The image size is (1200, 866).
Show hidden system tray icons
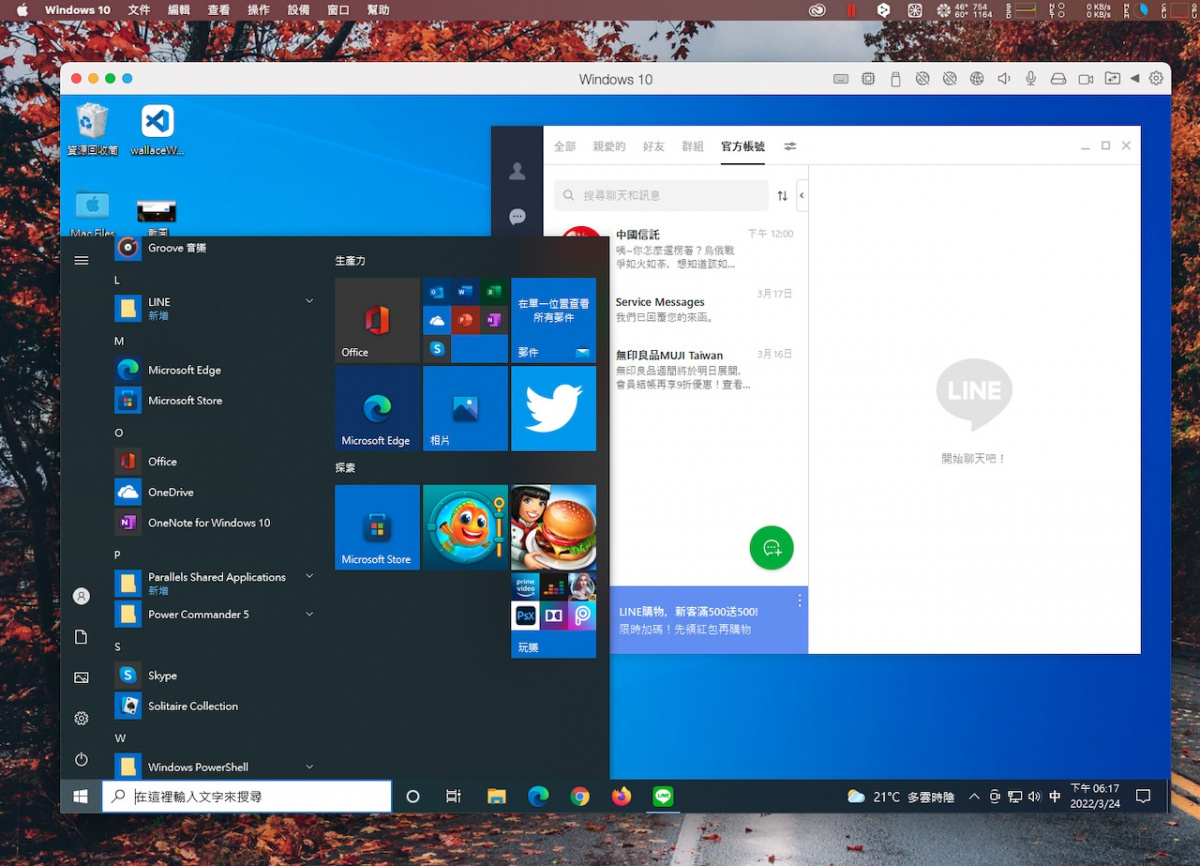[x=974, y=797]
